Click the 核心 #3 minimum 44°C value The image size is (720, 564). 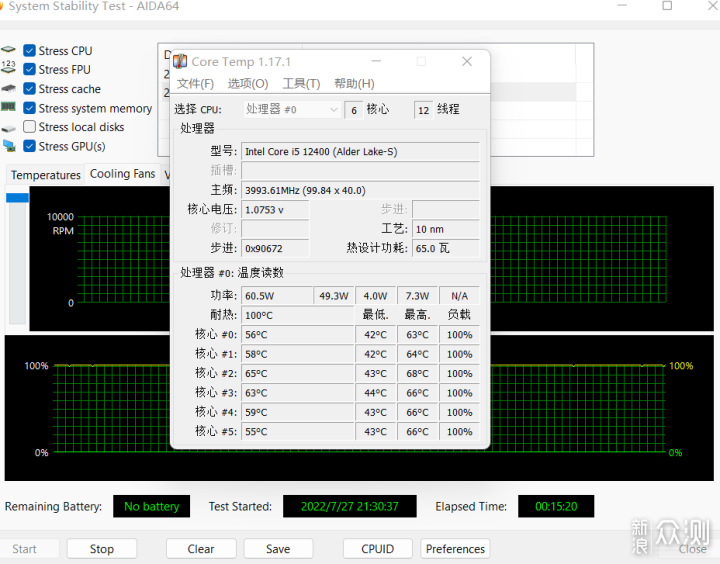(376, 393)
